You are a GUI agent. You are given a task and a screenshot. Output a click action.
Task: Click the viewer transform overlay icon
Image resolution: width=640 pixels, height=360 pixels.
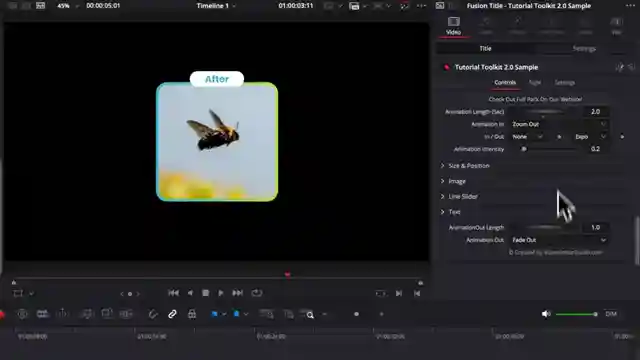point(18,293)
